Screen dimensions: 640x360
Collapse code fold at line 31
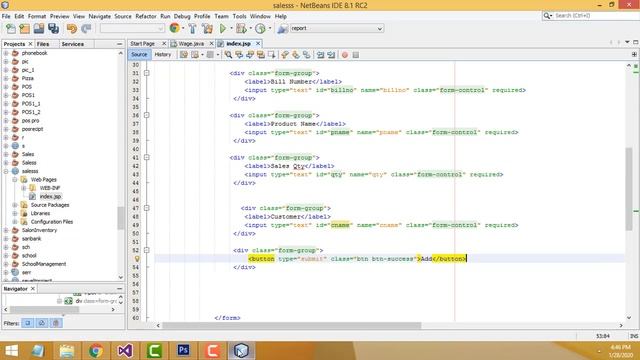[147, 73]
